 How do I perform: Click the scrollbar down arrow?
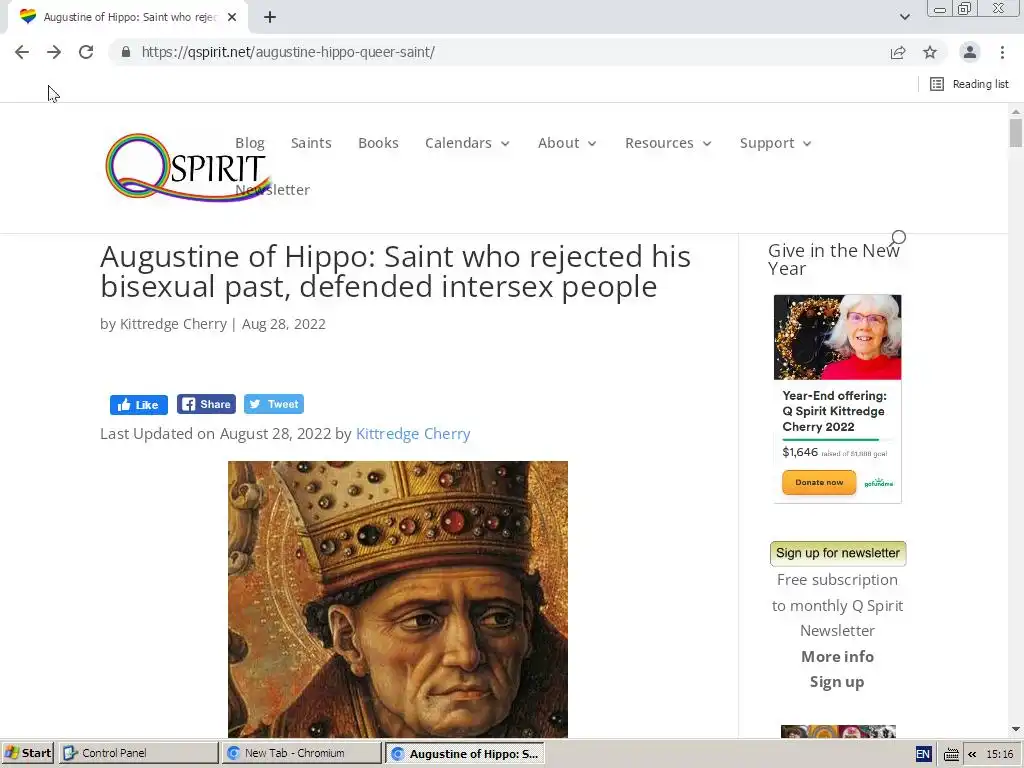point(1016,729)
